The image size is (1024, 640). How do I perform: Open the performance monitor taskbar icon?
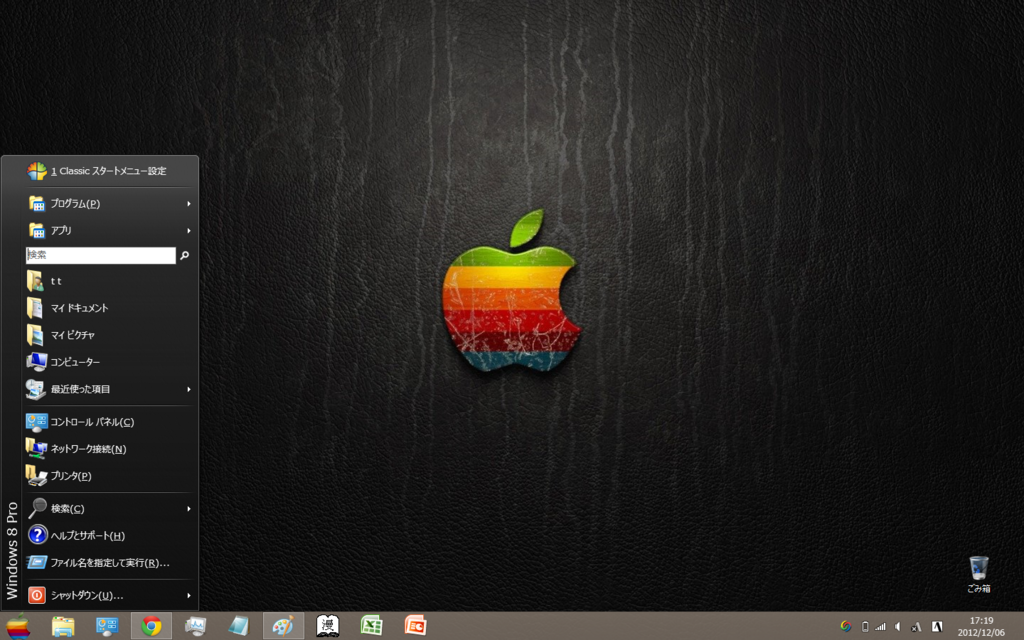[x=195, y=626]
